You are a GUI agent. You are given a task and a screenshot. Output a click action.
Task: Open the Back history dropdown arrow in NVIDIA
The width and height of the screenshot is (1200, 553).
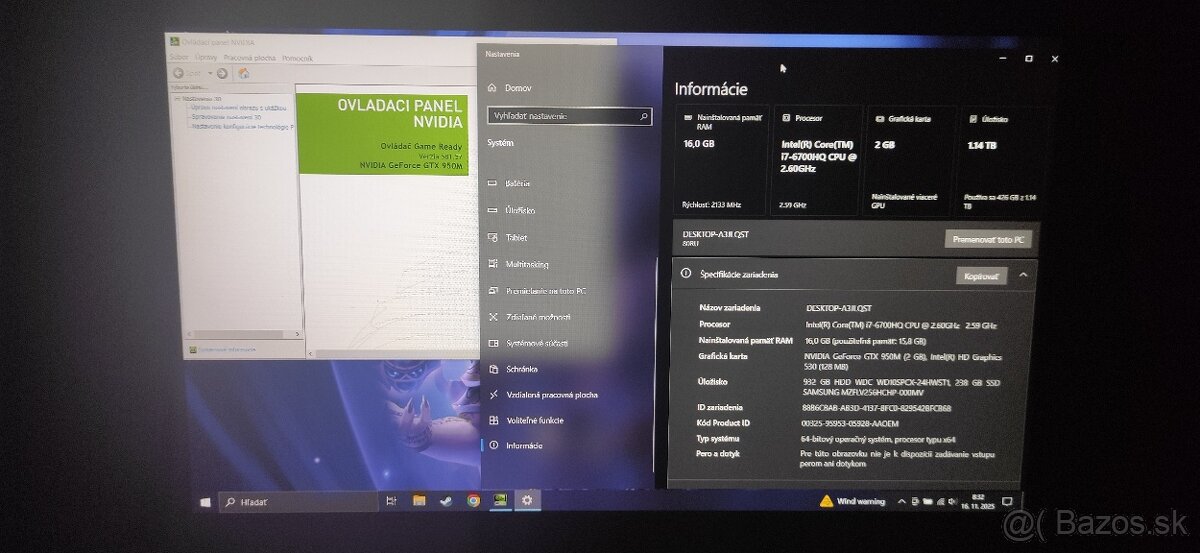211,73
